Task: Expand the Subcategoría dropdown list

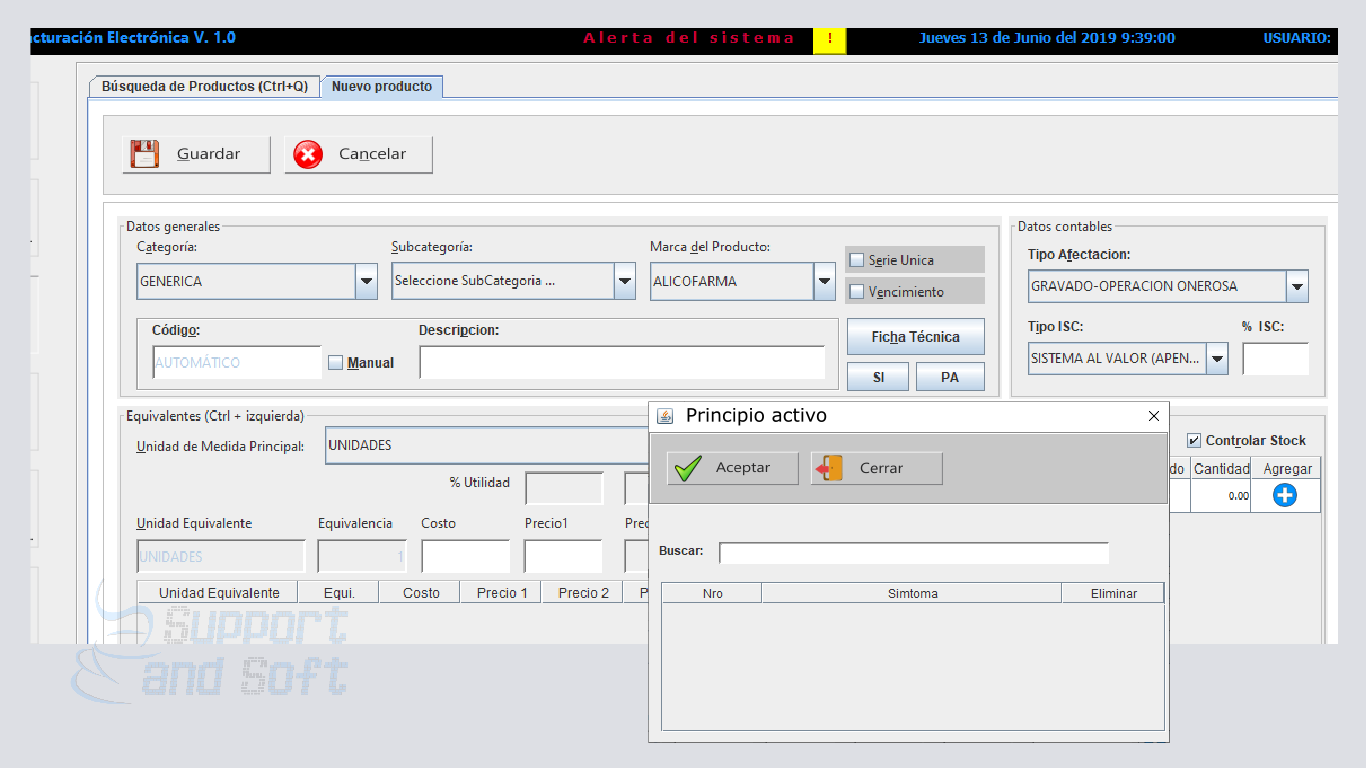Action: point(625,282)
